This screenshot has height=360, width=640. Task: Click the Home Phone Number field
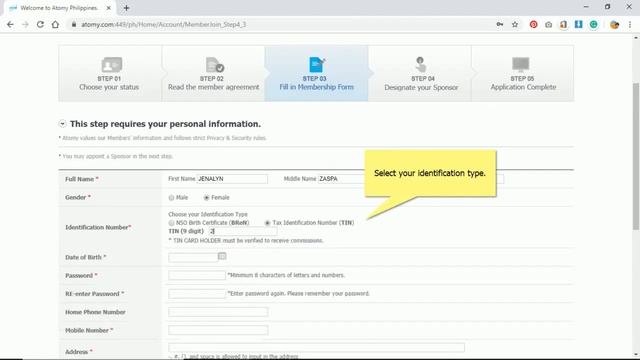218,312
